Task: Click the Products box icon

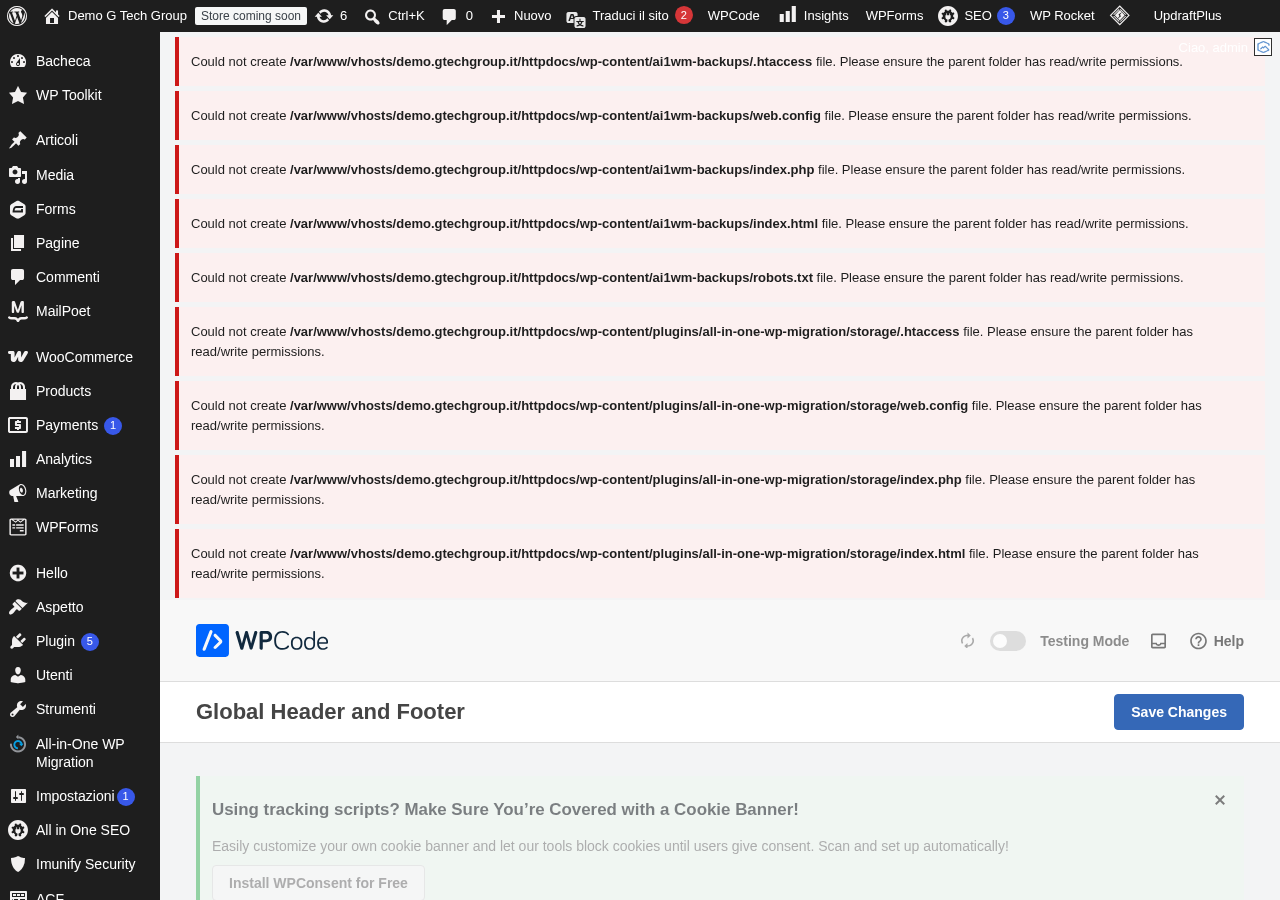Action: [18, 391]
